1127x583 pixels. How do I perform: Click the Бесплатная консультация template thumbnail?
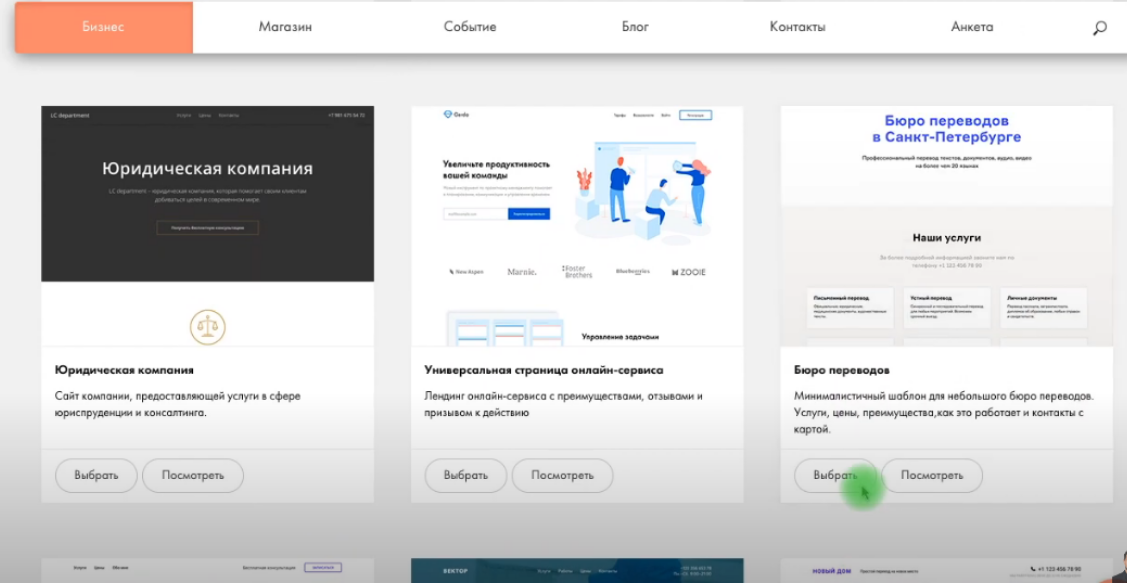(x=208, y=571)
